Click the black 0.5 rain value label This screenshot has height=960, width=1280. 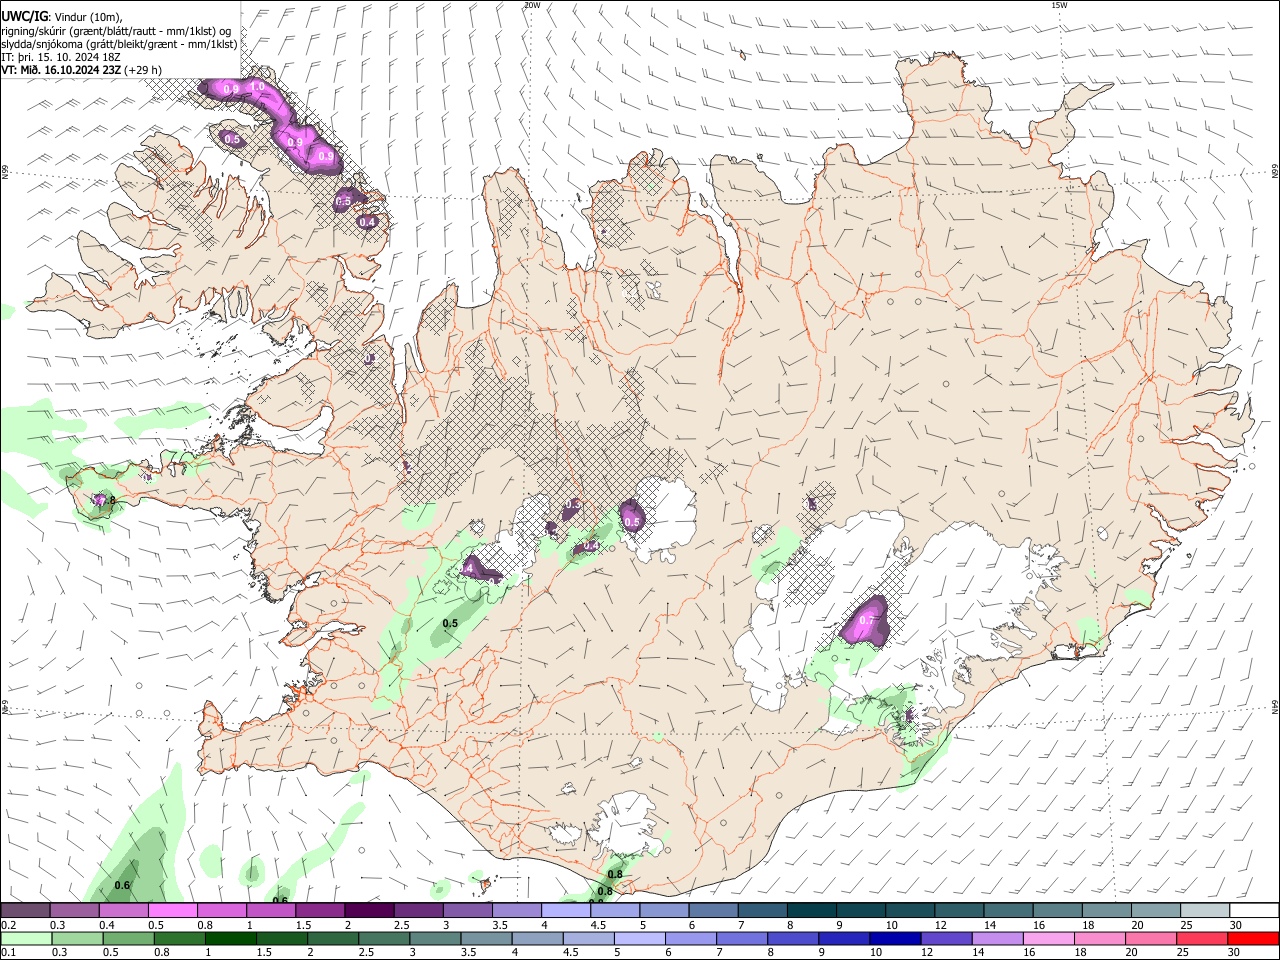click(x=450, y=623)
